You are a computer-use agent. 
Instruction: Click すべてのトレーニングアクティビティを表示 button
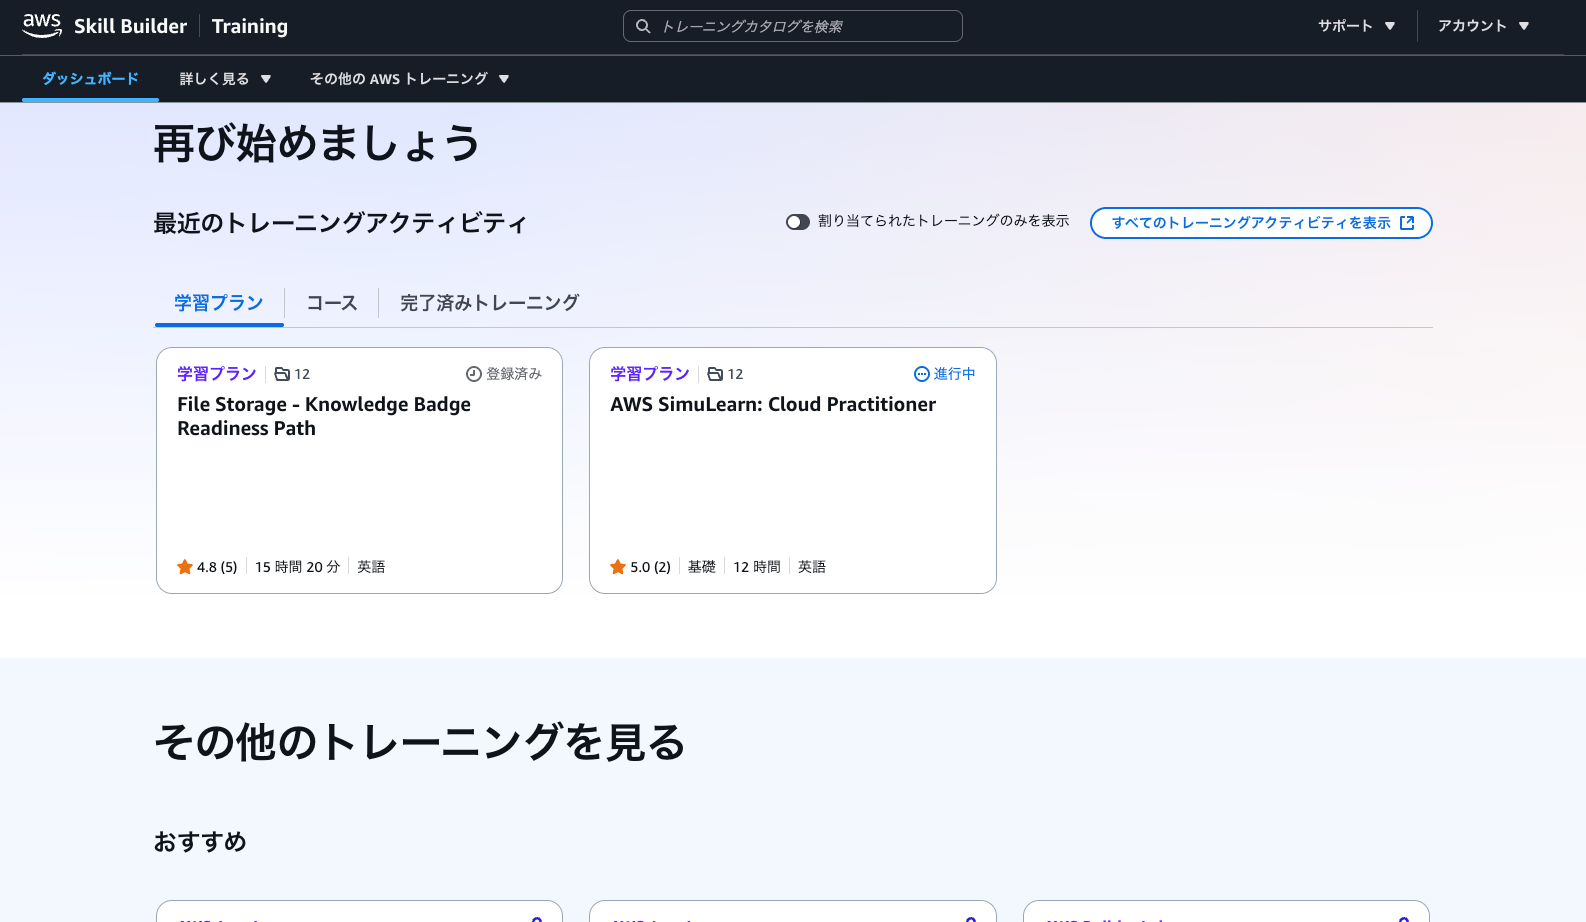tap(1261, 223)
